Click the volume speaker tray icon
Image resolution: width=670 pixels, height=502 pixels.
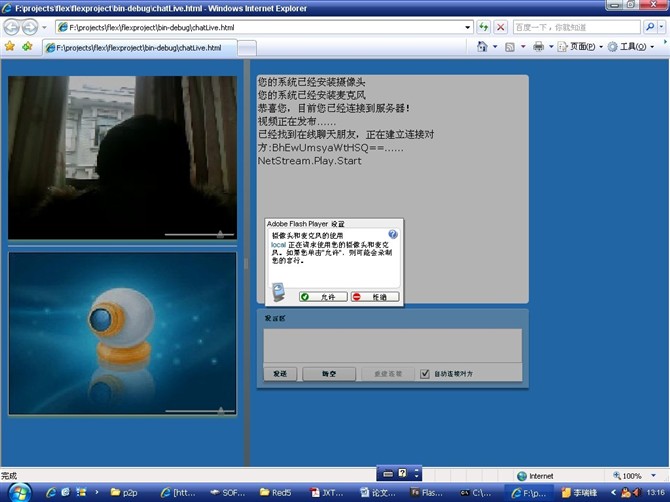[638, 493]
